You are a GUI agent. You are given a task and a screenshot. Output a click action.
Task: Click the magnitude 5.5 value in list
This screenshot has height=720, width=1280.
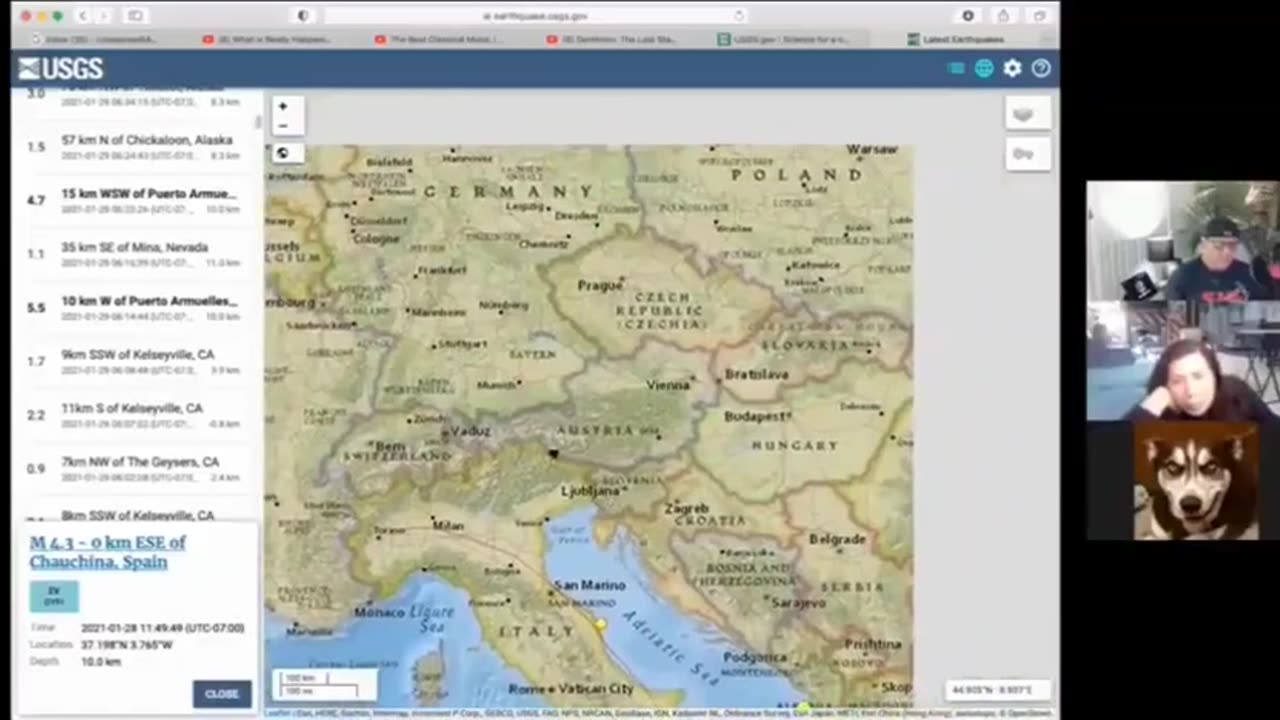pos(36,308)
